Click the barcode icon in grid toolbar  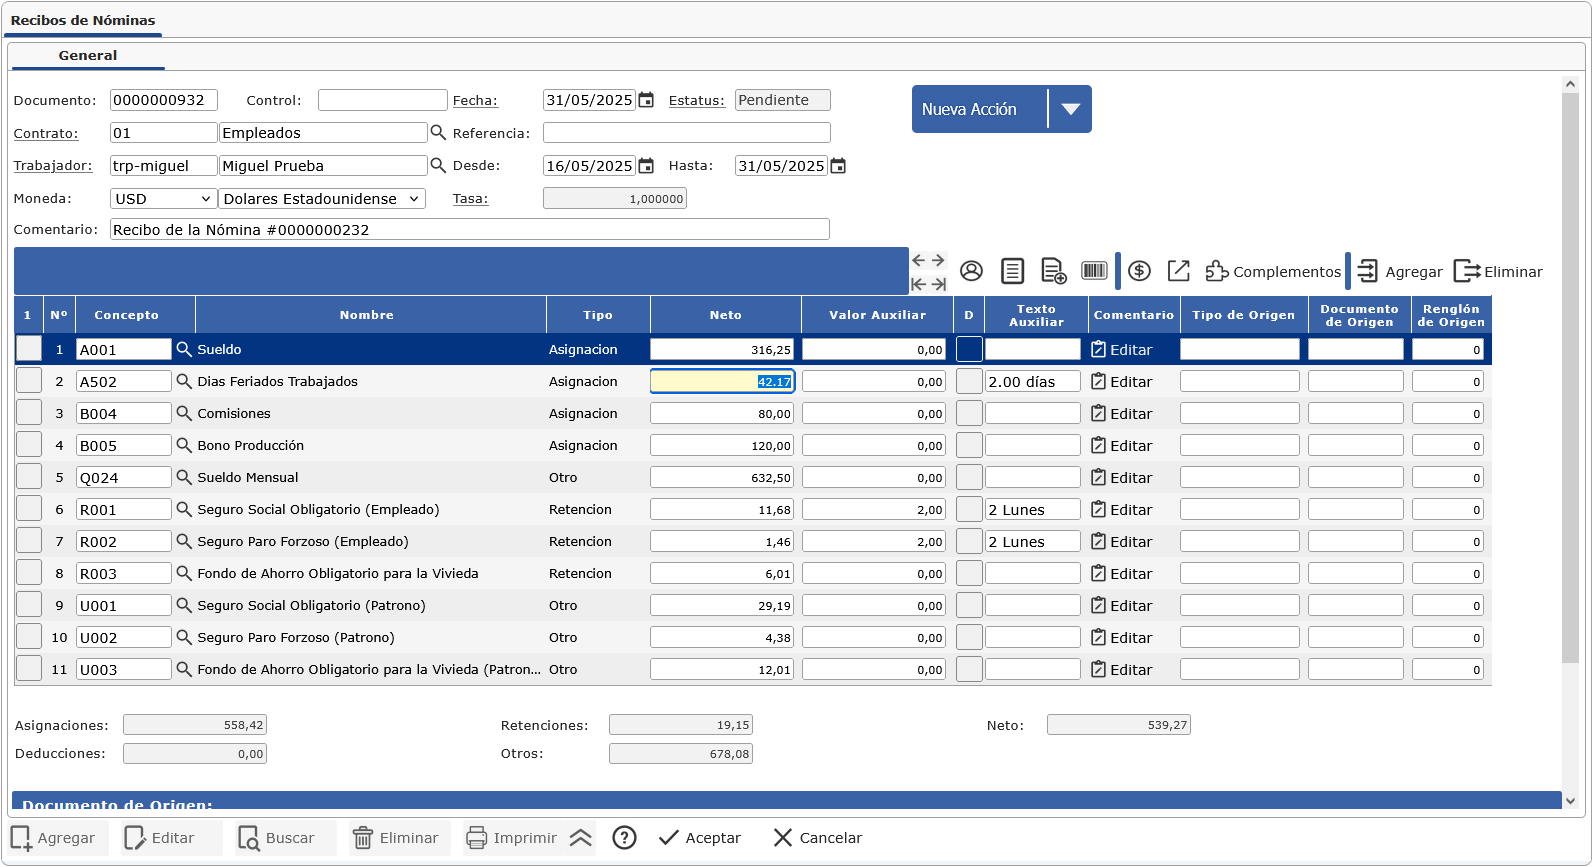[x=1094, y=271]
